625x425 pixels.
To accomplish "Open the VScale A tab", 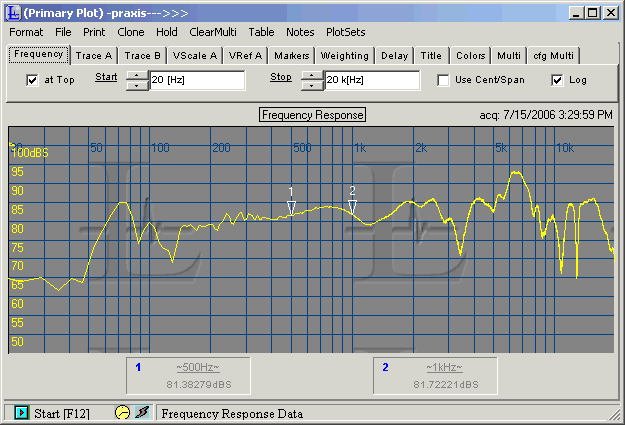I will (x=193, y=56).
